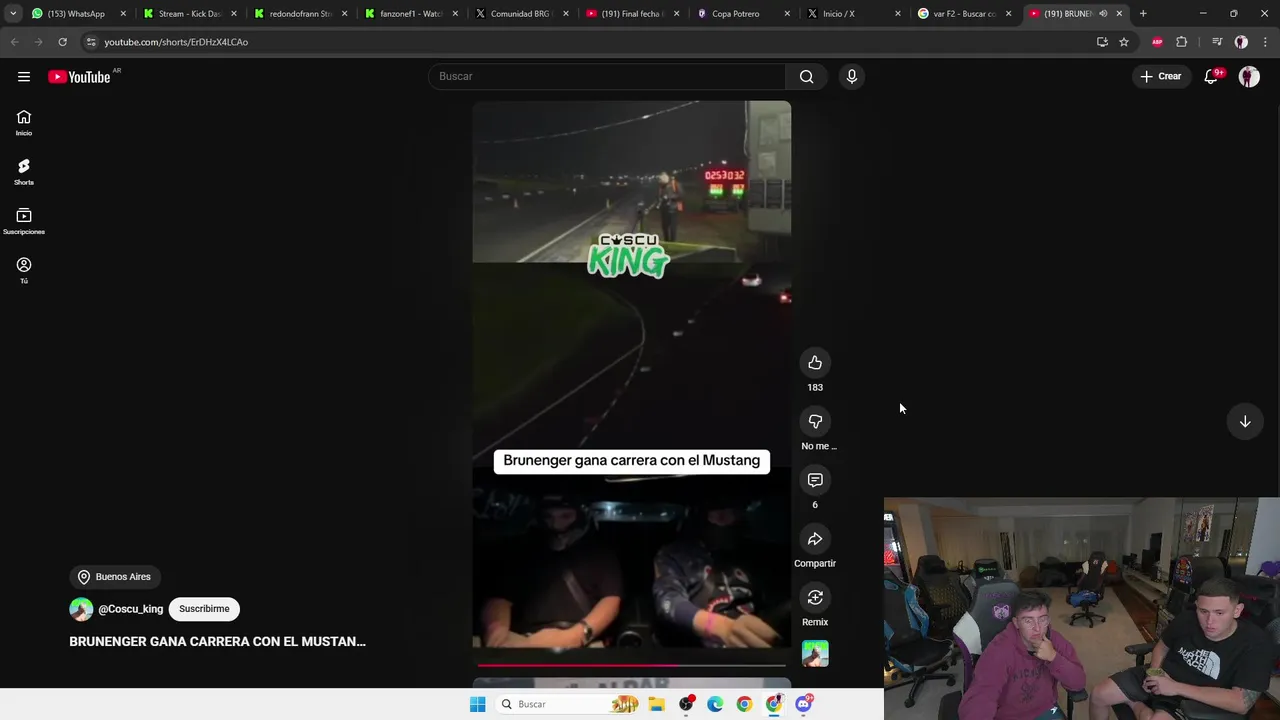1280x720 pixels.
Task: Click the BRUNENGER GANA CARRERA title text
Action: pos(217,642)
